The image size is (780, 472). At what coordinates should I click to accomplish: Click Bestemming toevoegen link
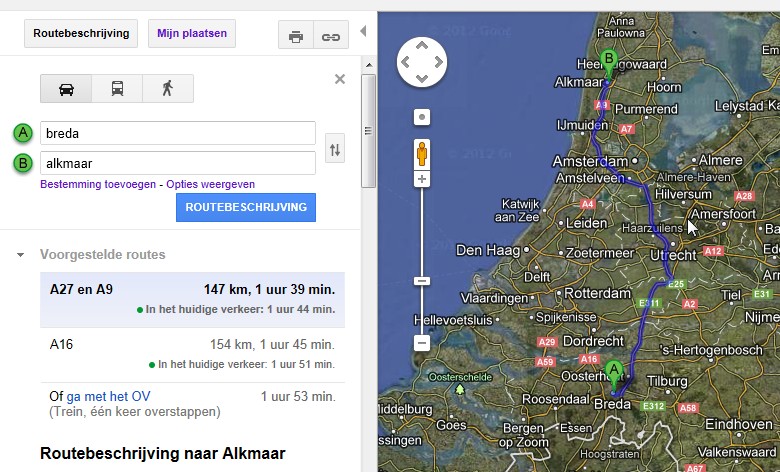tap(98, 184)
